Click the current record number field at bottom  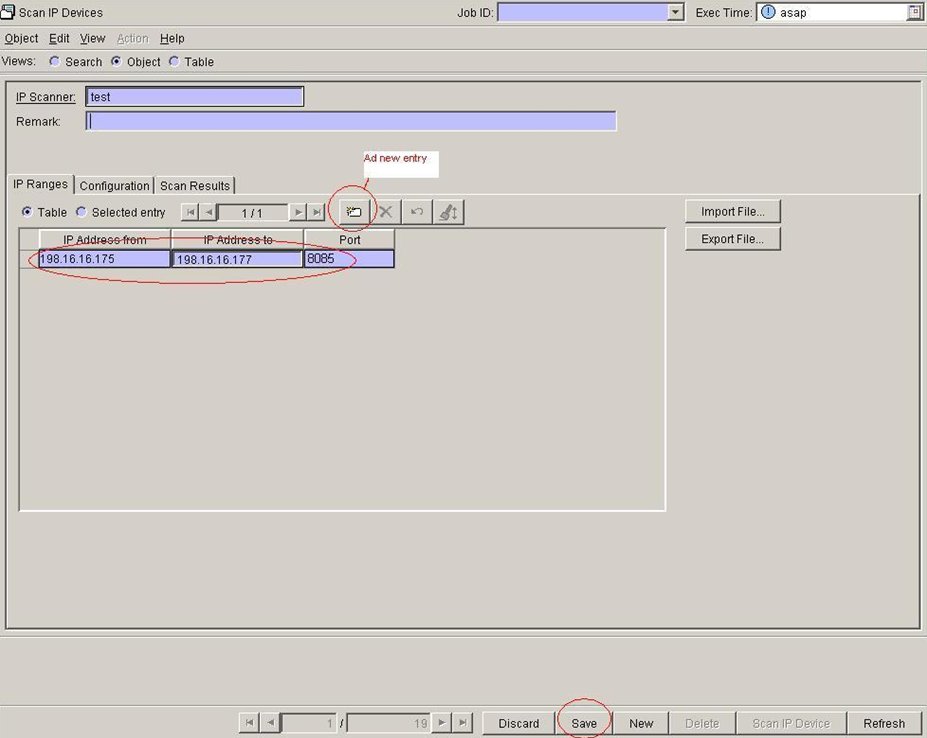tap(309, 723)
